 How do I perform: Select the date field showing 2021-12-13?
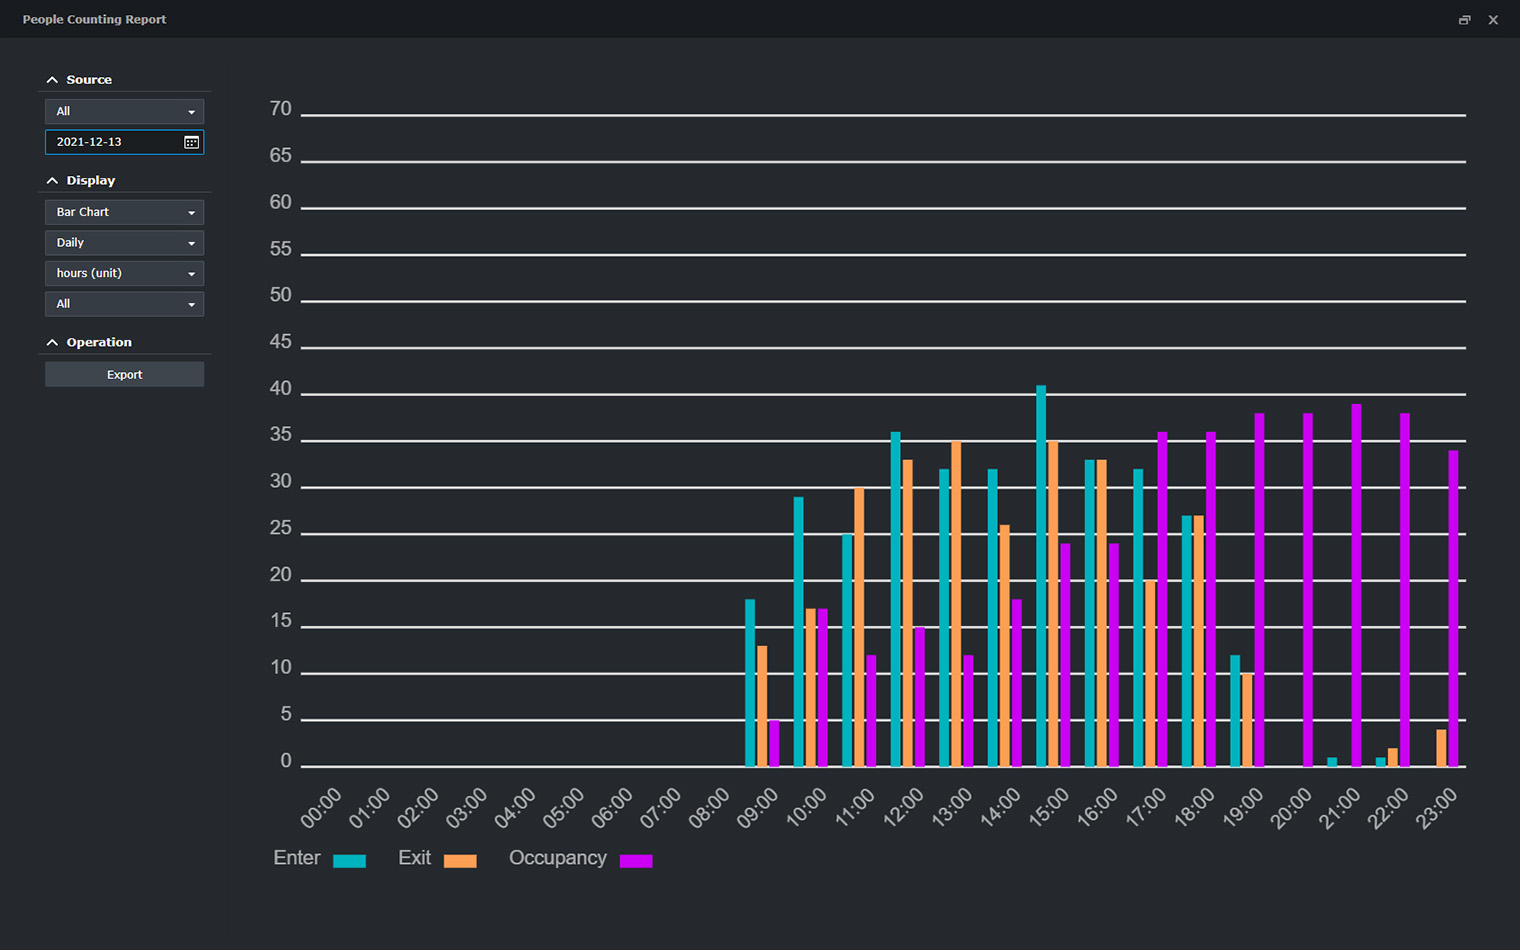[110, 142]
